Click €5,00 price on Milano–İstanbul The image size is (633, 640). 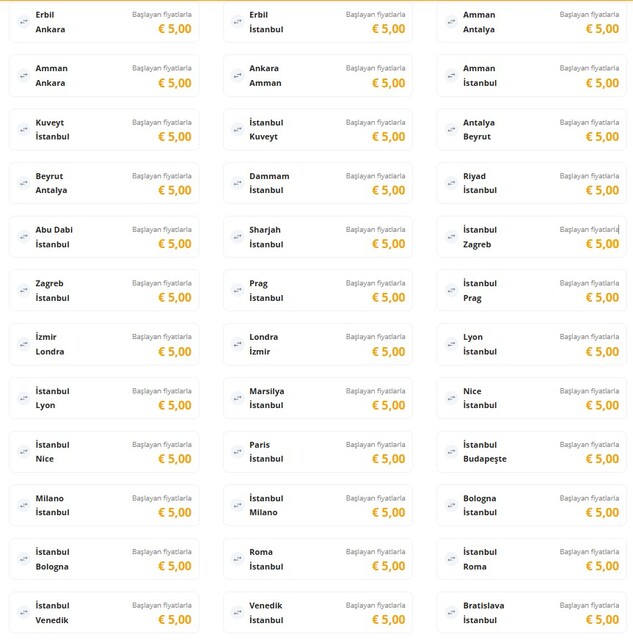click(x=175, y=512)
